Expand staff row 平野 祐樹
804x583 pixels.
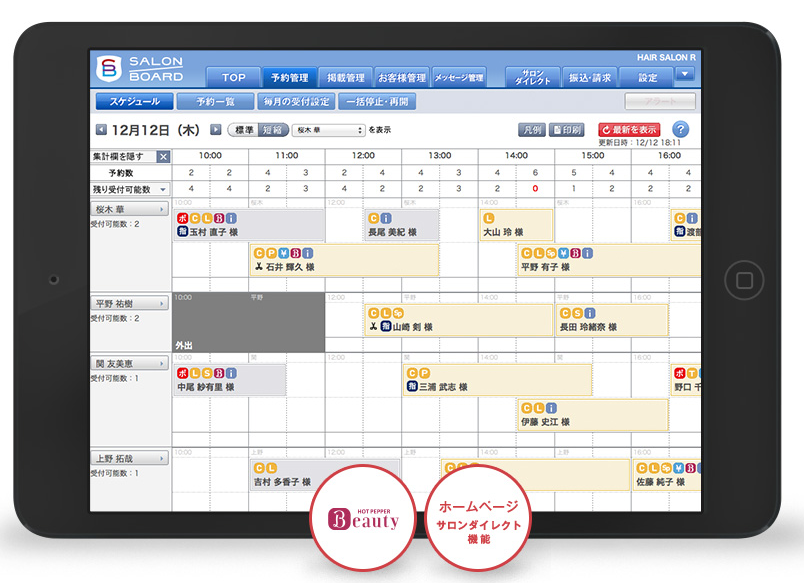130,303
